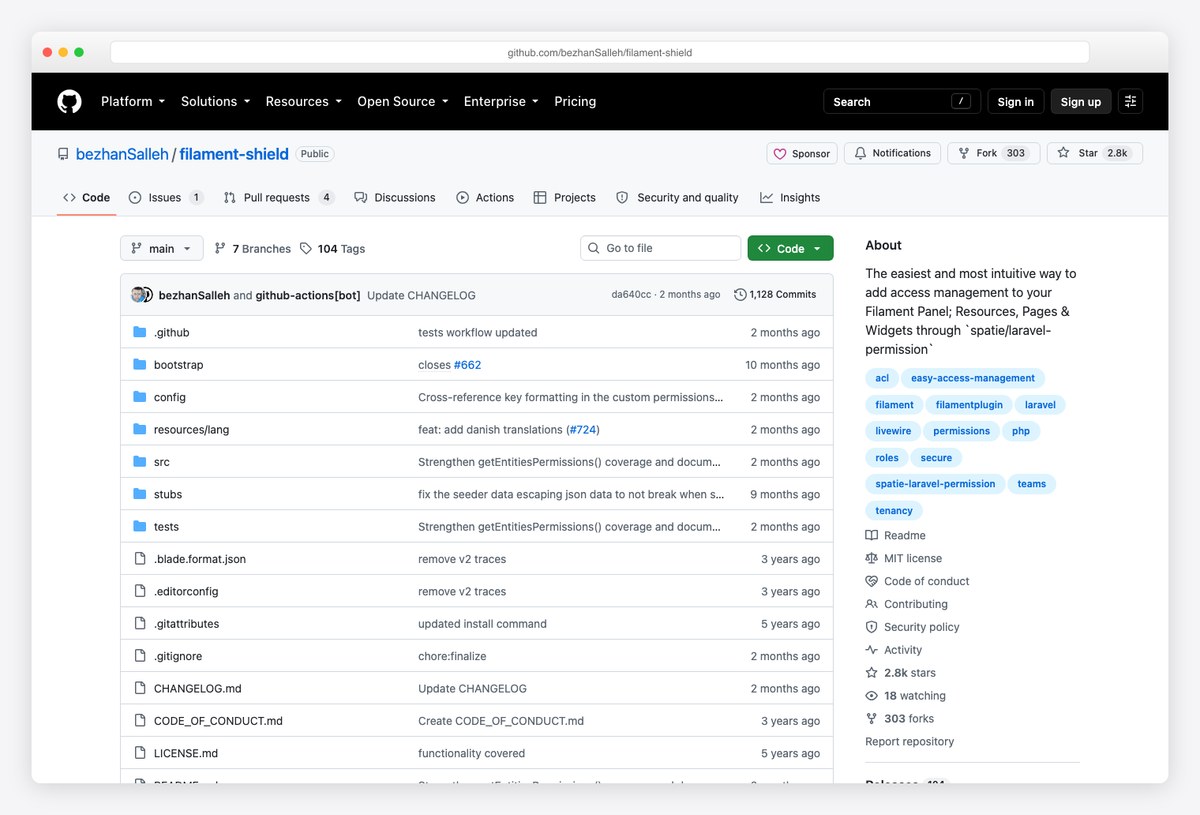This screenshot has width=1200, height=815.
Task: Click the config folder icon
Action: click(x=140, y=397)
